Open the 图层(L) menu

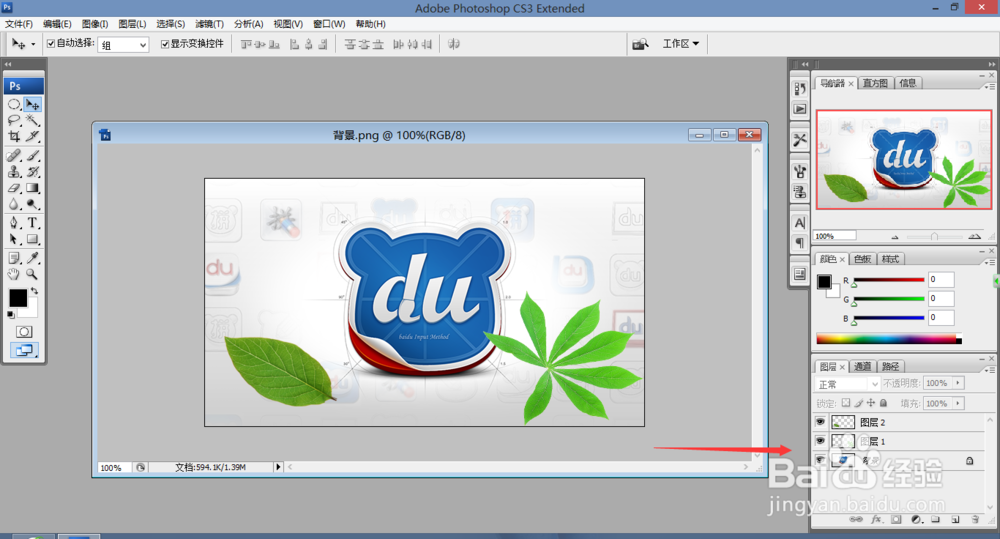132,24
